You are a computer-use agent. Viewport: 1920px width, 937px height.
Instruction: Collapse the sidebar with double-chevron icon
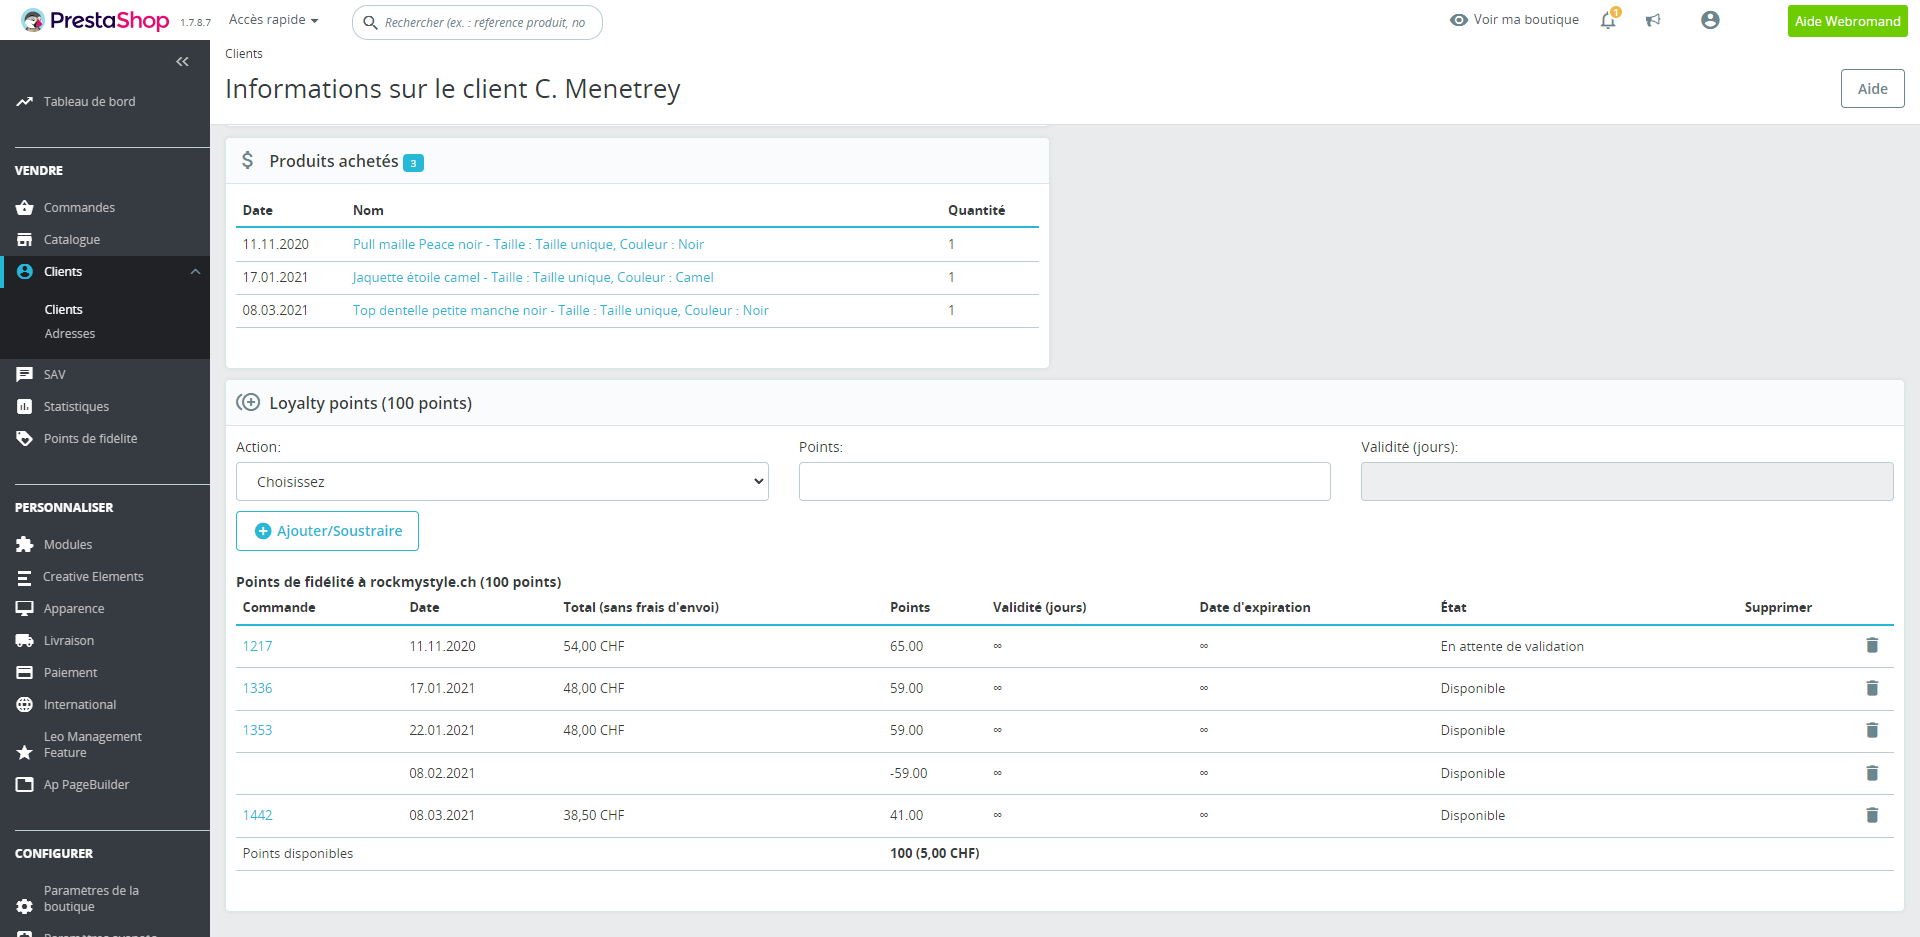pyautogui.click(x=182, y=62)
